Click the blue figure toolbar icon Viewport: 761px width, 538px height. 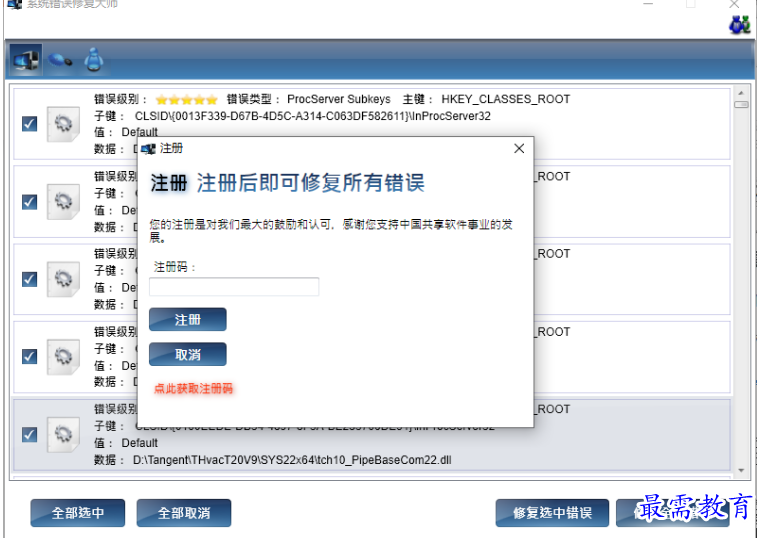(94, 60)
